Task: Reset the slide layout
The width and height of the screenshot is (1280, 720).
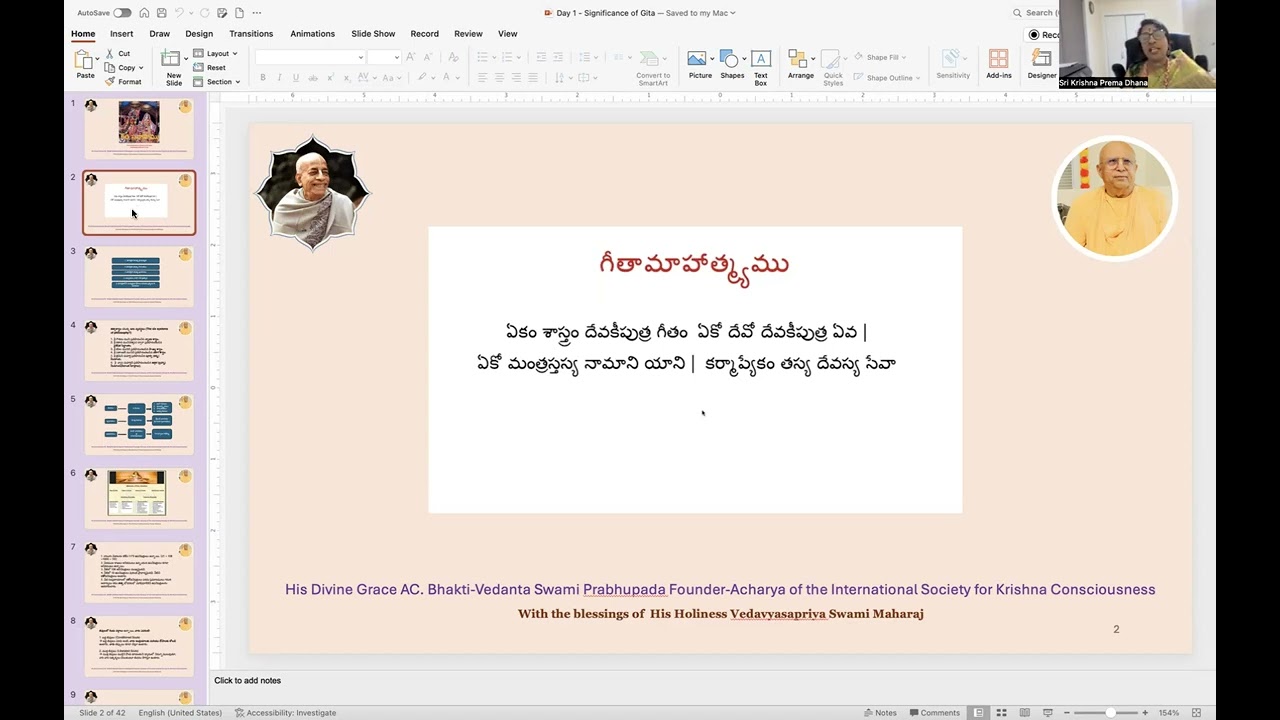Action: click(210, 67)
